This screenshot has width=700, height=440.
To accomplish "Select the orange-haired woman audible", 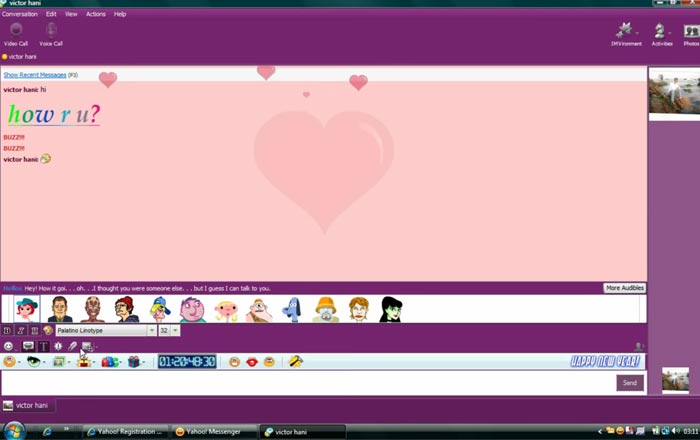I will [x=359, y=309].
